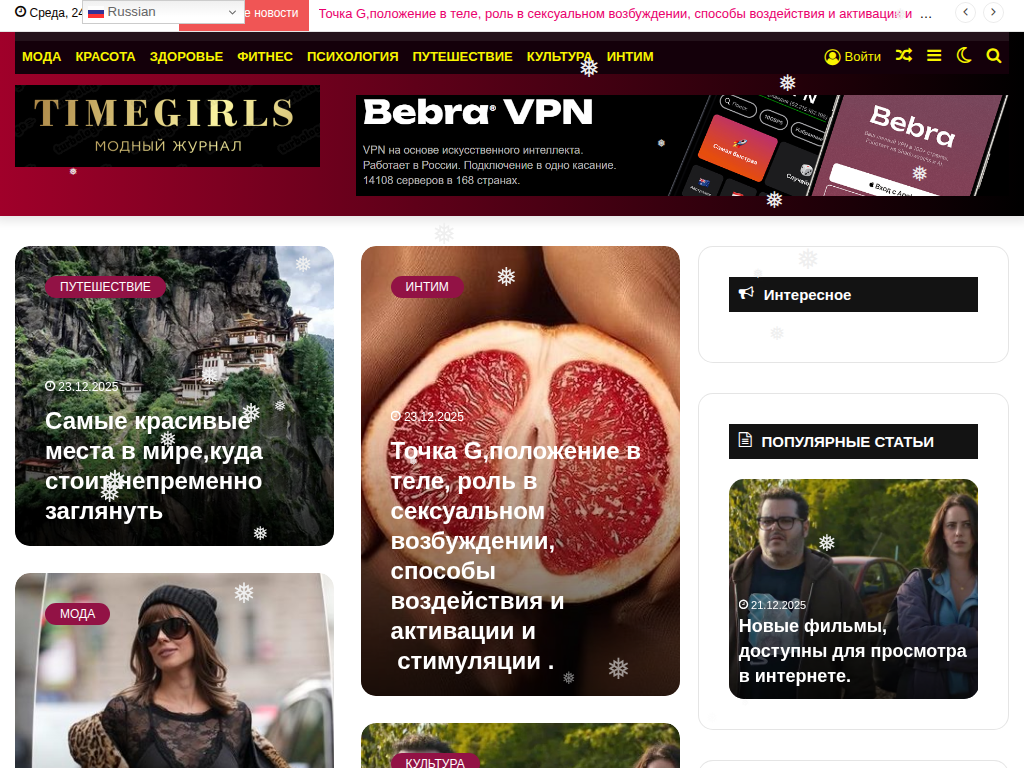Image resolution: width=1024 pixels, height=768 pixels.
Task: Click the TIMEGIRLS модный журнал logo
Action: point(168,126)
